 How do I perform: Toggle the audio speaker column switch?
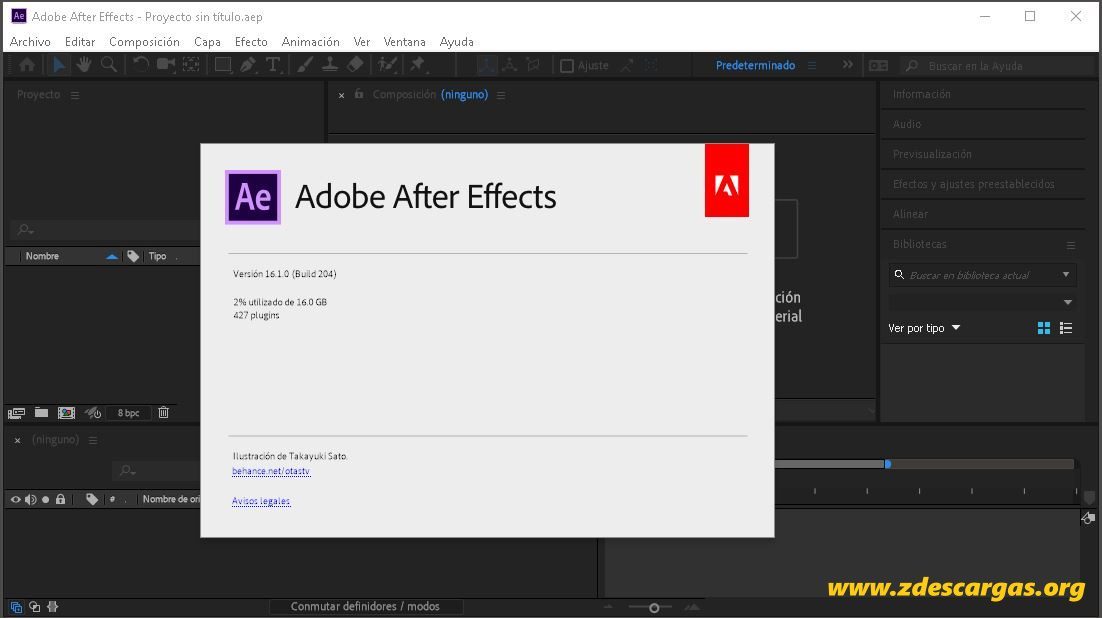(x=30, y=499)
